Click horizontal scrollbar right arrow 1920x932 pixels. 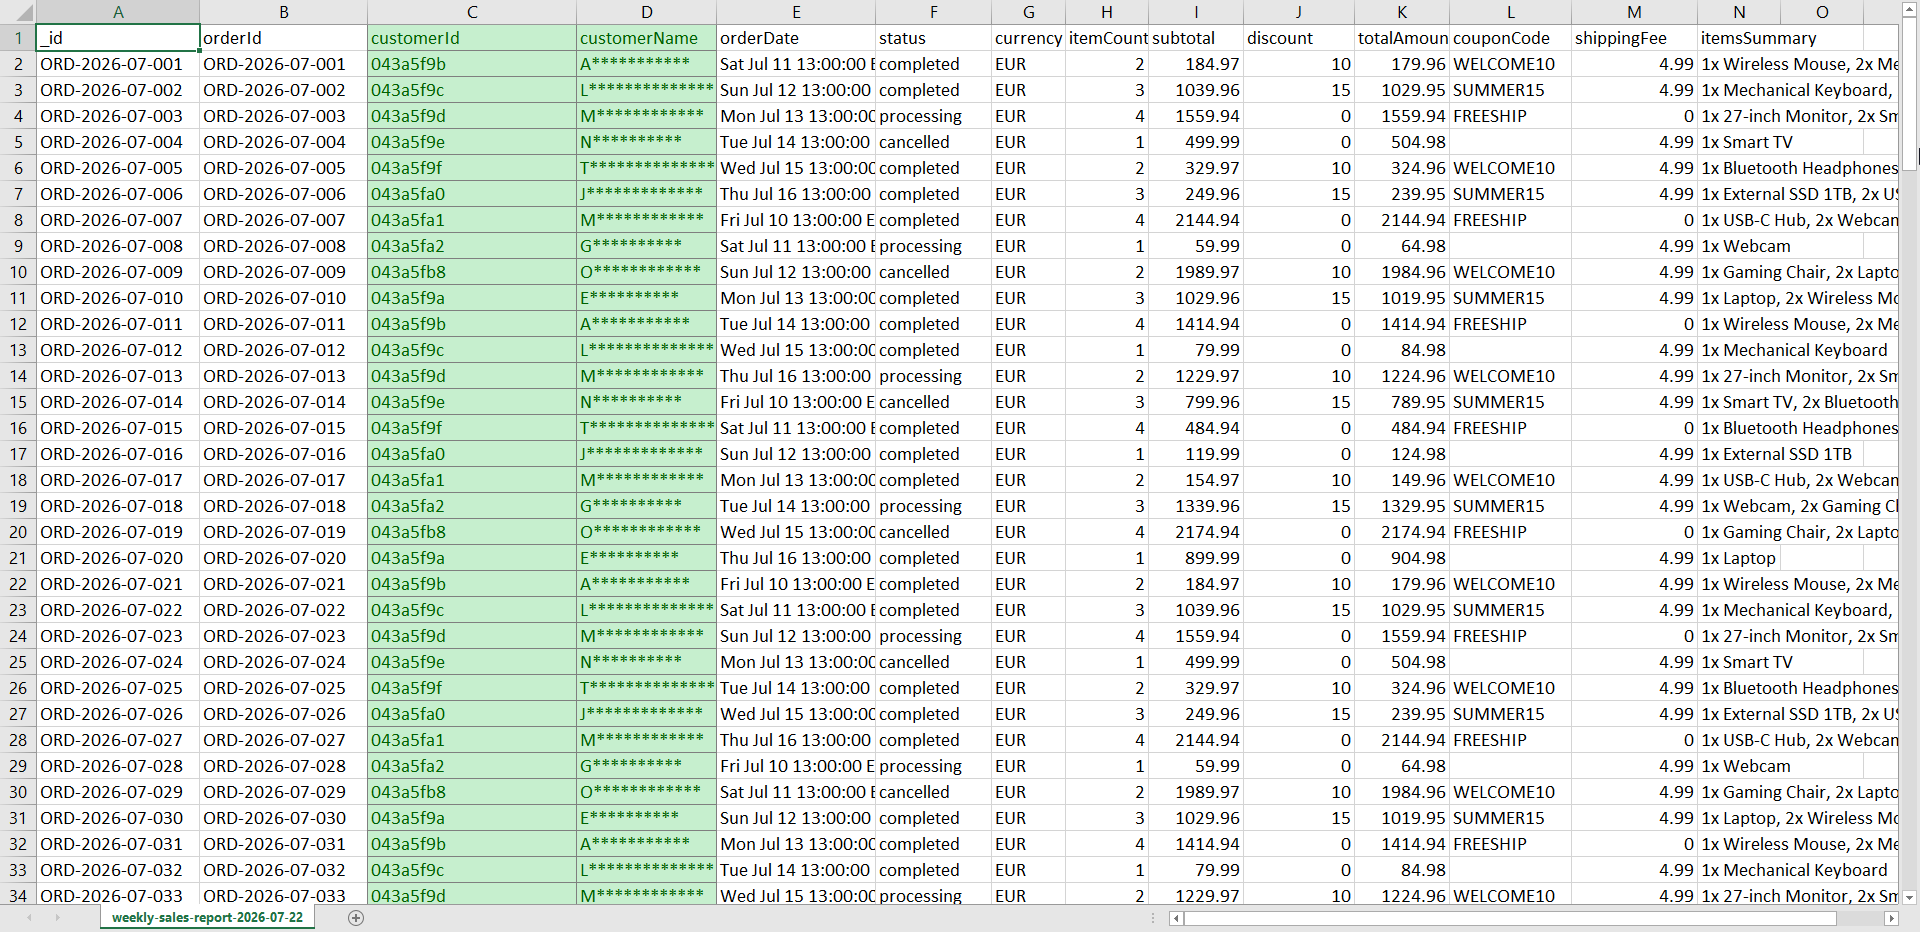tap(1890, 918)
